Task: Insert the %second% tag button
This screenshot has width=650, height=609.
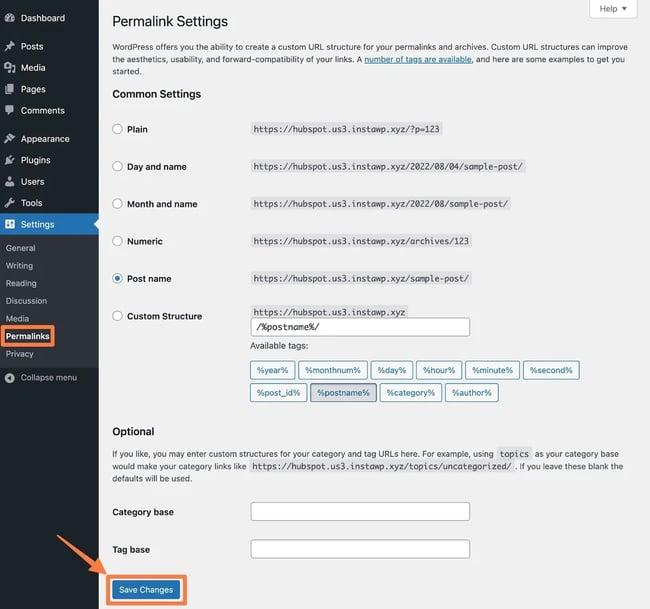Action: pos(551,370)
